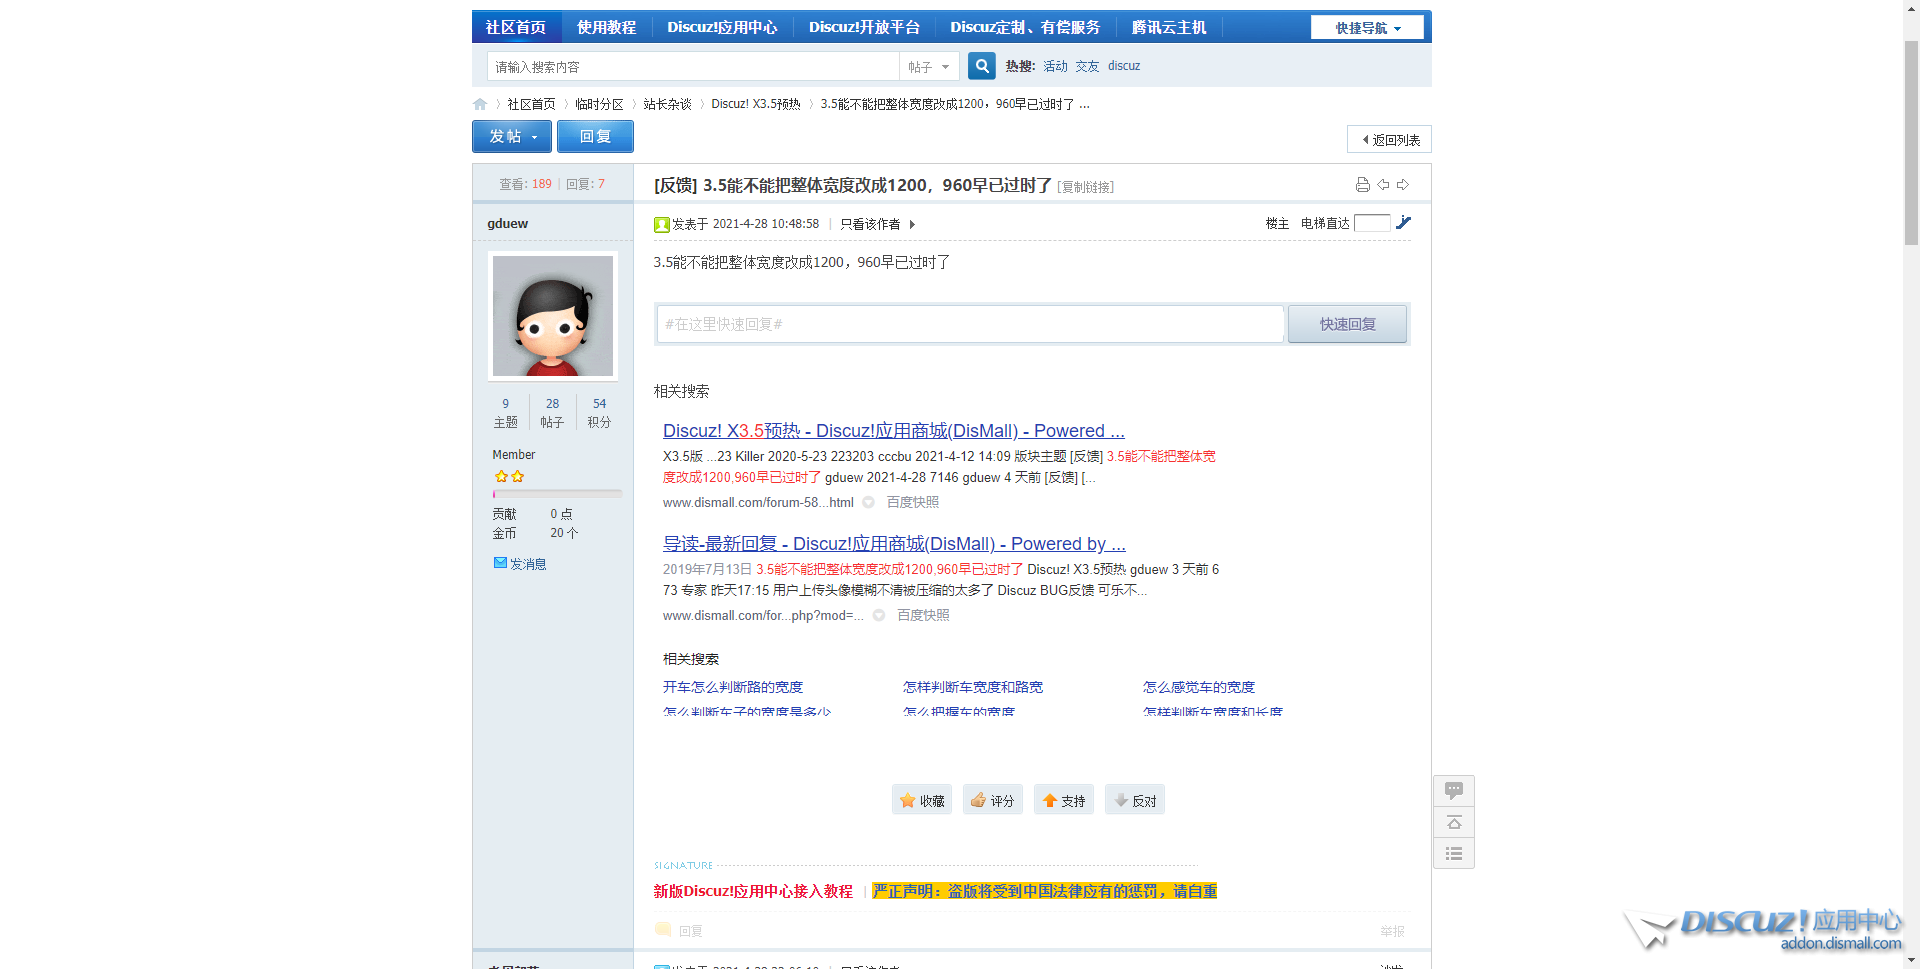Click floating return-to-list icon
Screen dimensions: 1920x969
pyautogui.click(x=1454, y=853)
